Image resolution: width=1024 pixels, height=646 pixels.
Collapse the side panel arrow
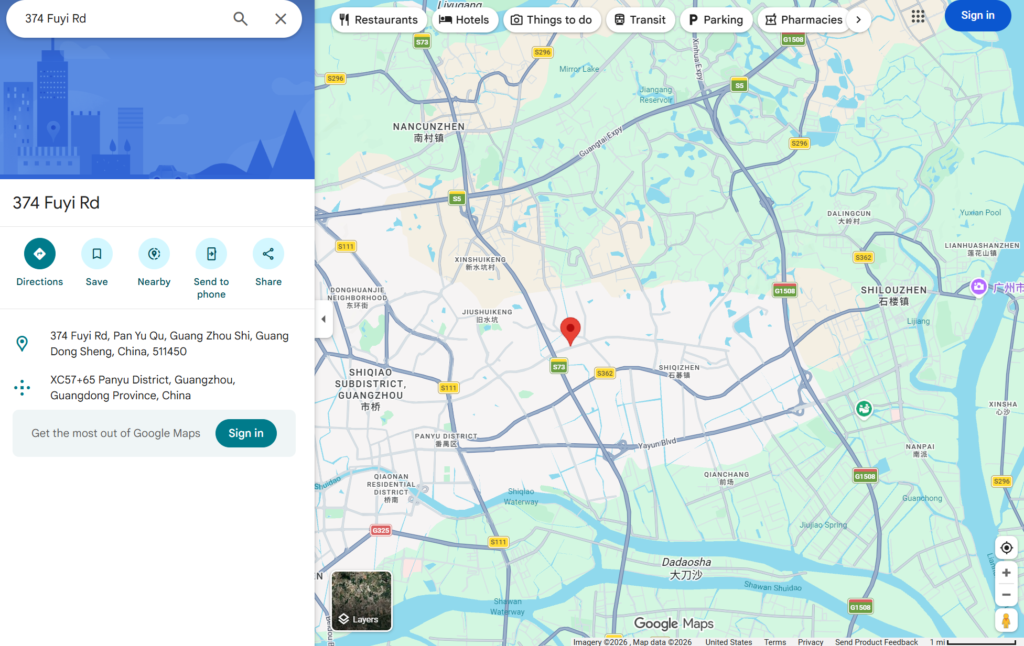[323, 319]
